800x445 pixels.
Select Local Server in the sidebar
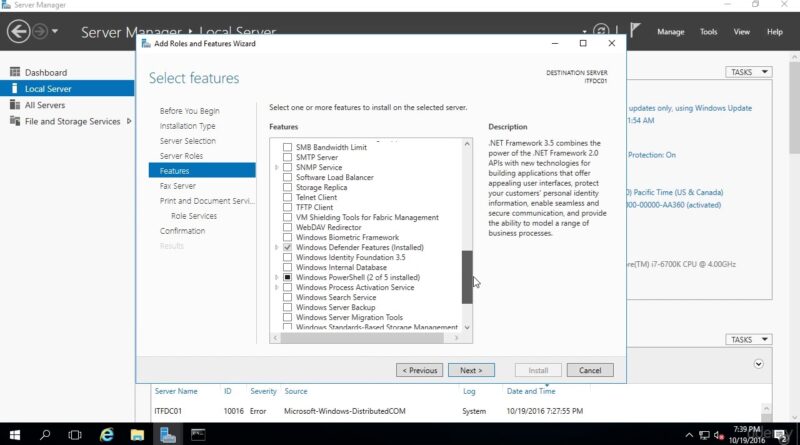[67, 88]
